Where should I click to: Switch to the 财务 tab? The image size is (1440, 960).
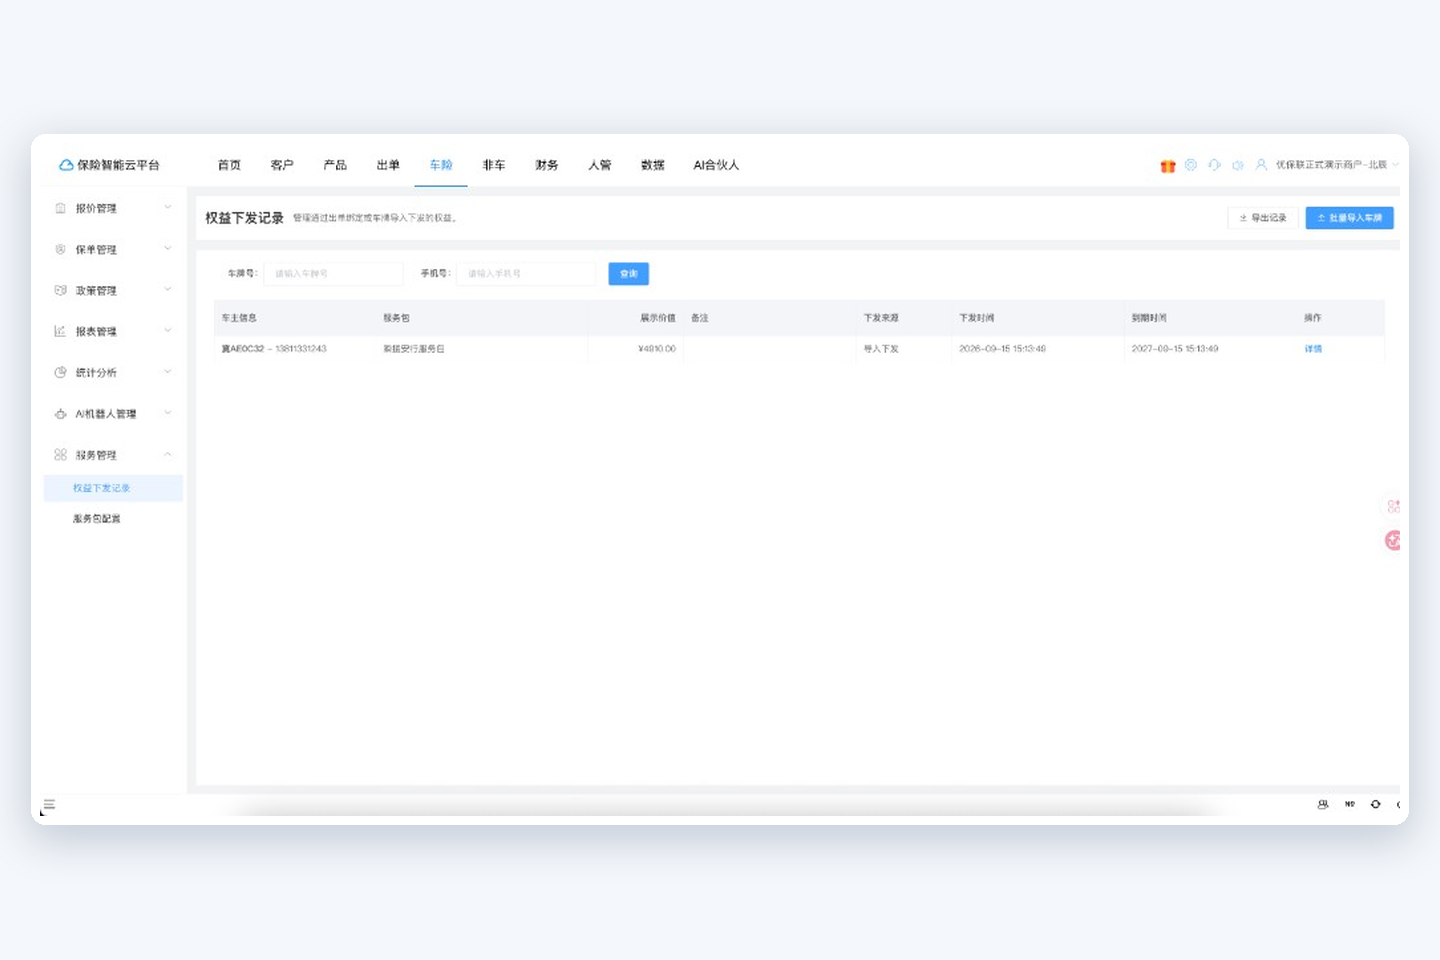click(547, 165)
